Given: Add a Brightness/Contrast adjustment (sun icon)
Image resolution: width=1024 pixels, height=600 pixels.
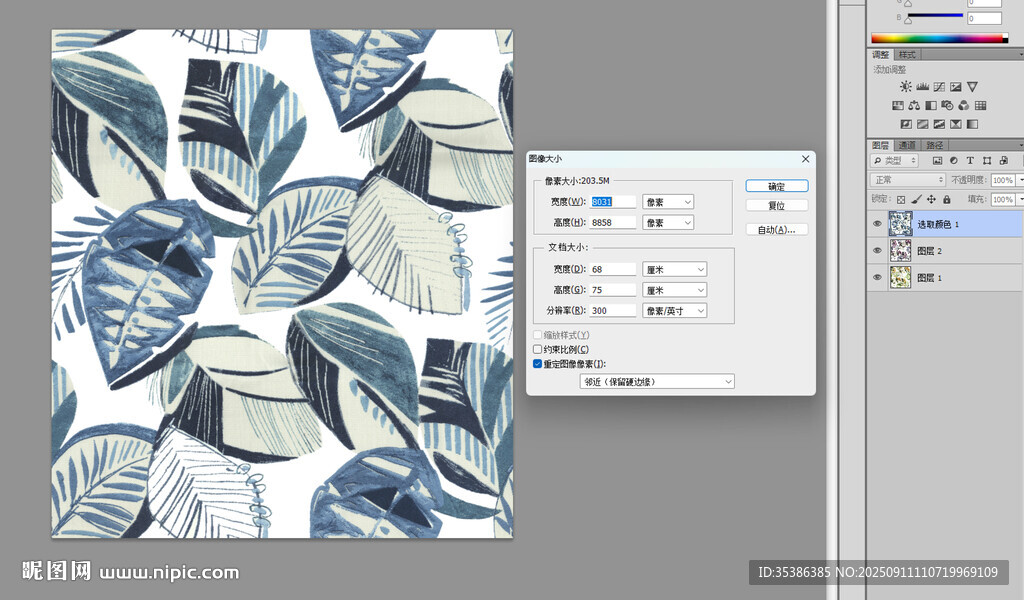Looking at the screenshot, I should tap(906, 87).
